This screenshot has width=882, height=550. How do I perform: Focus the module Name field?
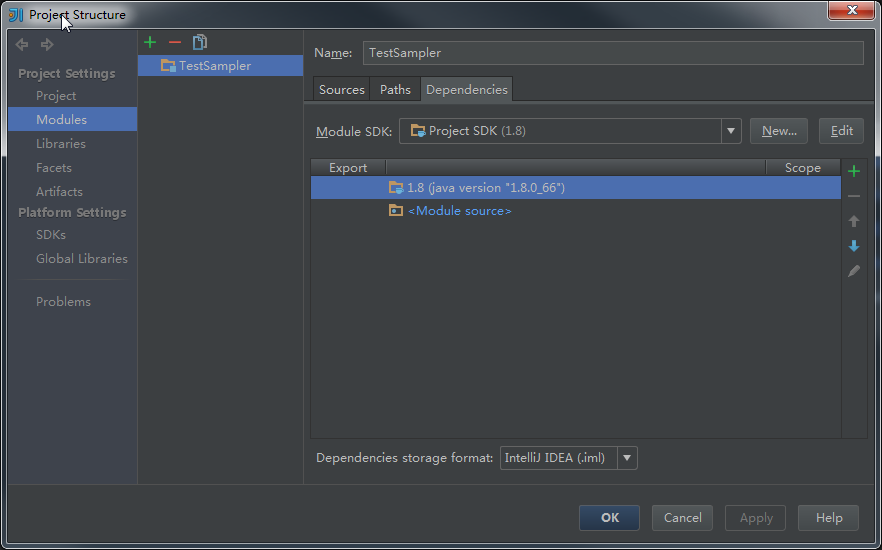point(613,53)
